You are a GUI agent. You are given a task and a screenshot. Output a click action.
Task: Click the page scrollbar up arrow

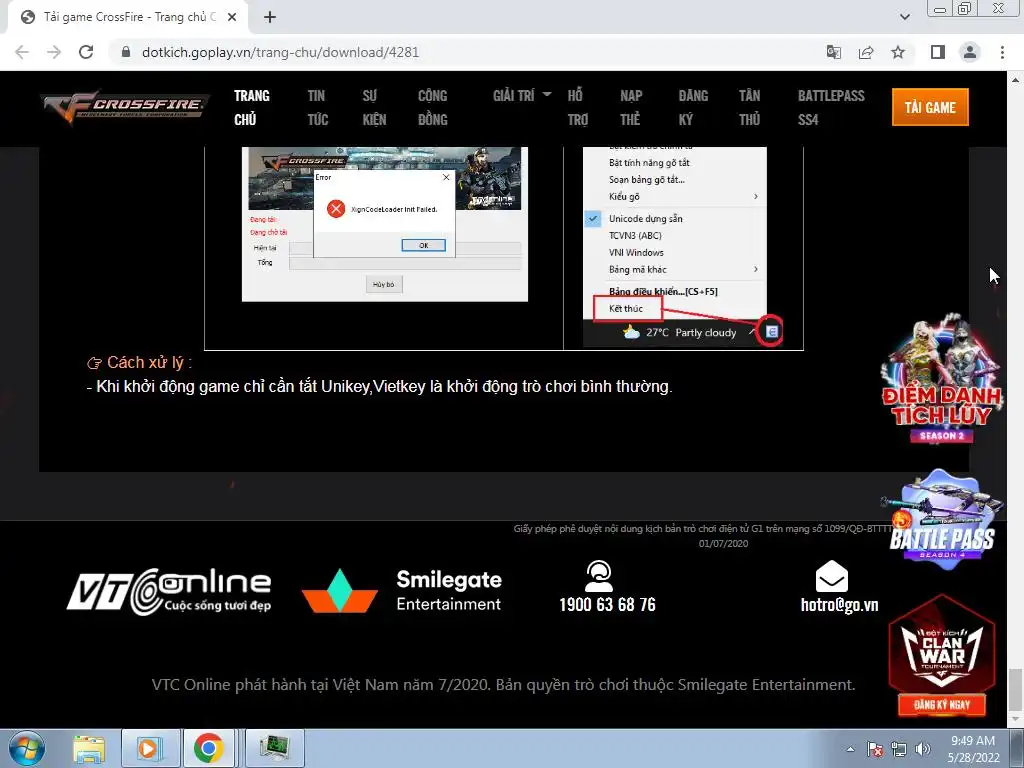pyautogui.click(x=1016, y=80)
